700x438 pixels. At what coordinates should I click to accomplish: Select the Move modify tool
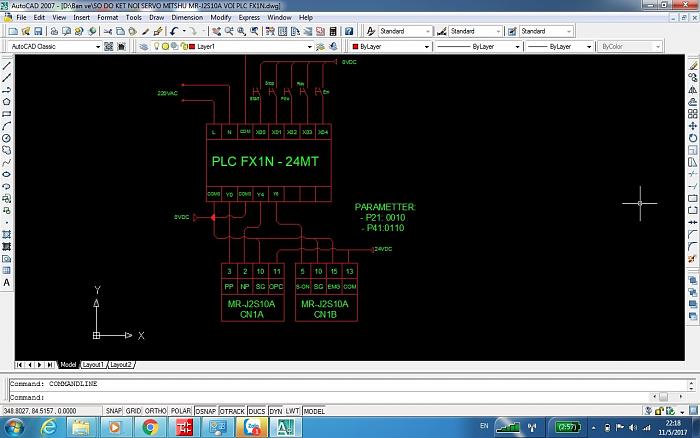tap(692, 126)
